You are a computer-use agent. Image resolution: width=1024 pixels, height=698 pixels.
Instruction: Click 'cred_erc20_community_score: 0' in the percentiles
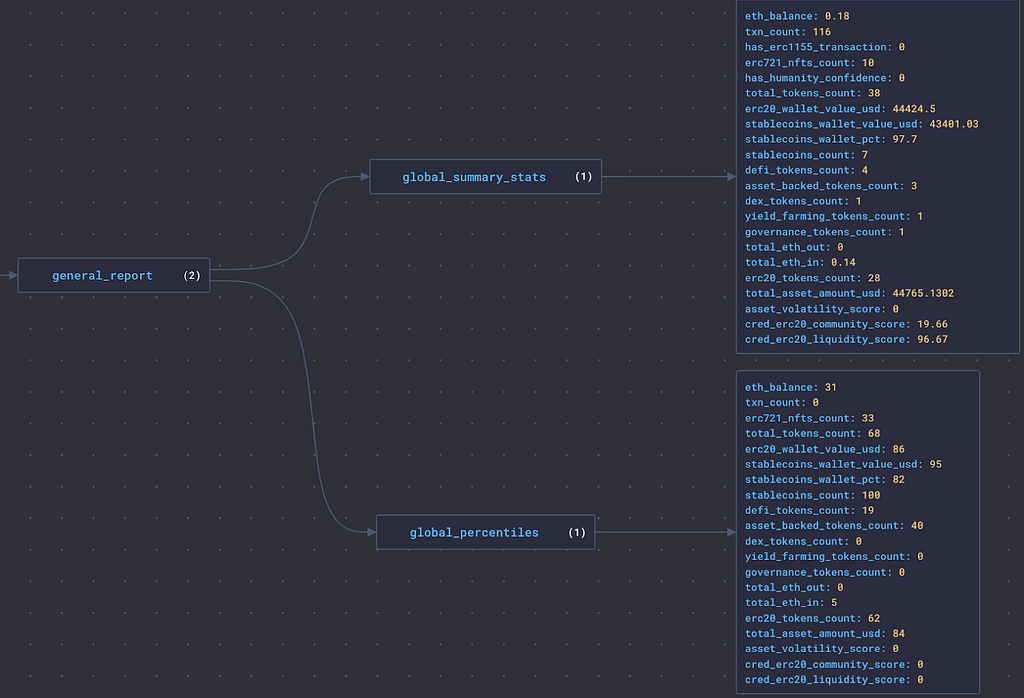click(x=834, y=665)
